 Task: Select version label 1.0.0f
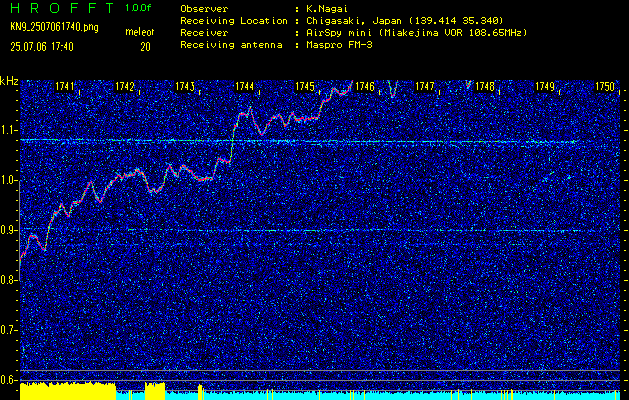138,8
